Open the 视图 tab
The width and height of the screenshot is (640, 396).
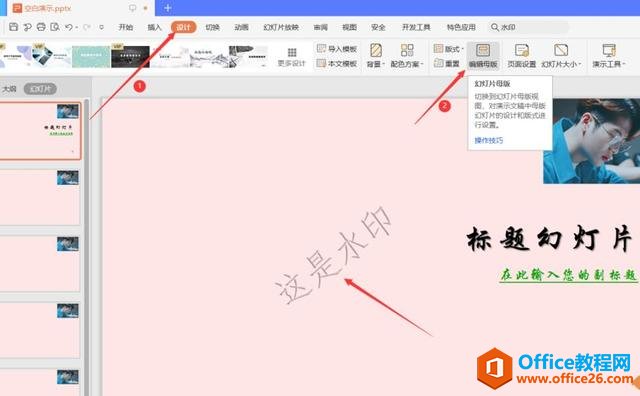coord(349,27)
